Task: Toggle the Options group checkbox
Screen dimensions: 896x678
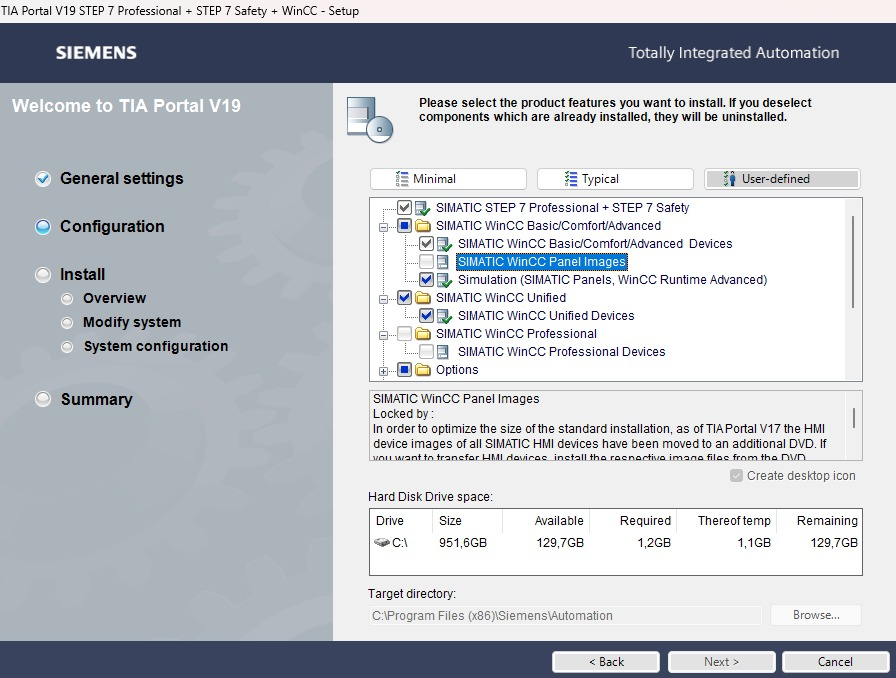Action: click(x=404, y=370)
